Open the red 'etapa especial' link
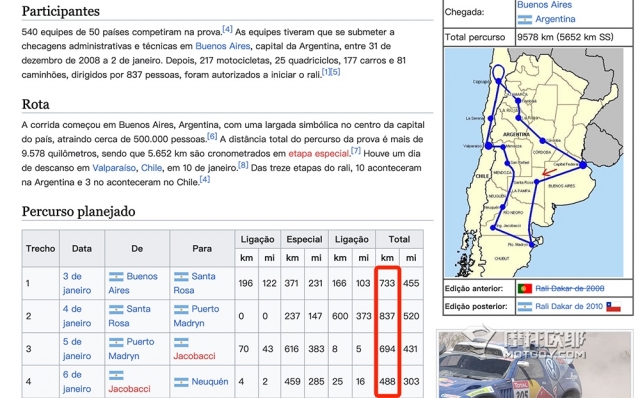Image resolution: width=640 pixels, height=398 pixels. (x=319, y=154)
